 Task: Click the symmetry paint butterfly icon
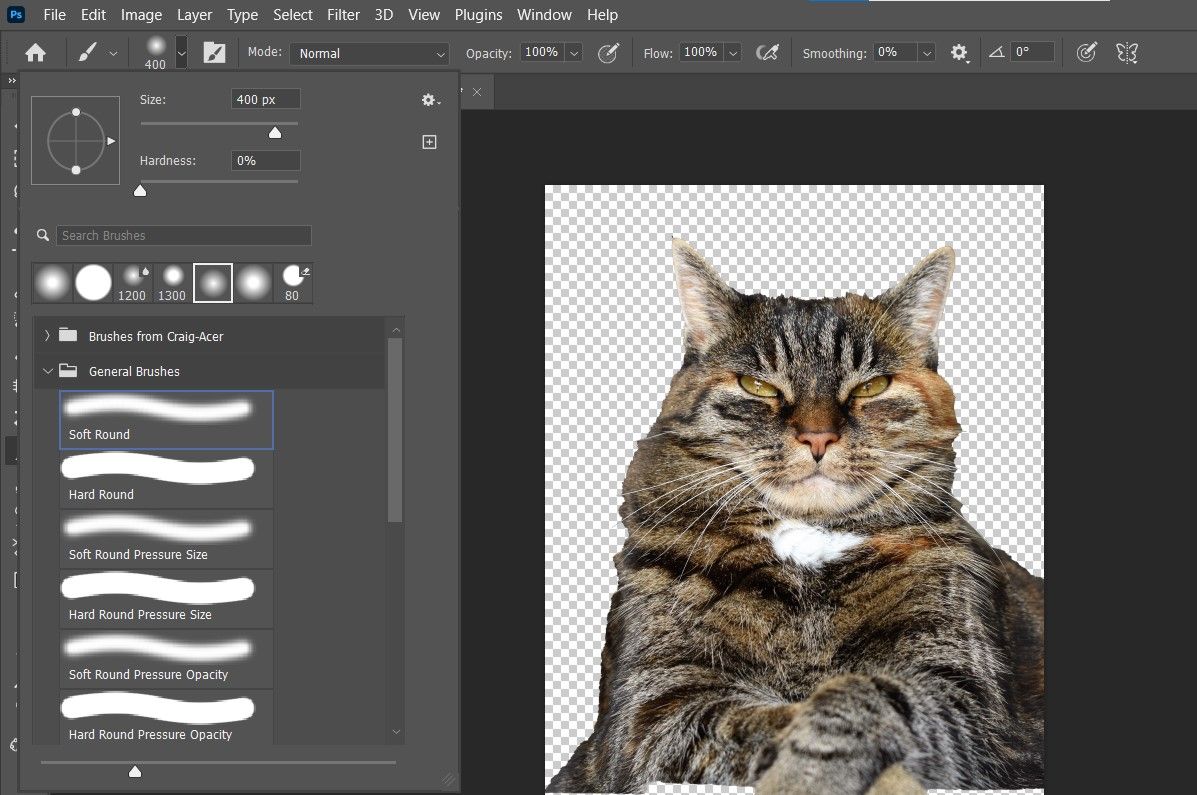point(1127,53)
